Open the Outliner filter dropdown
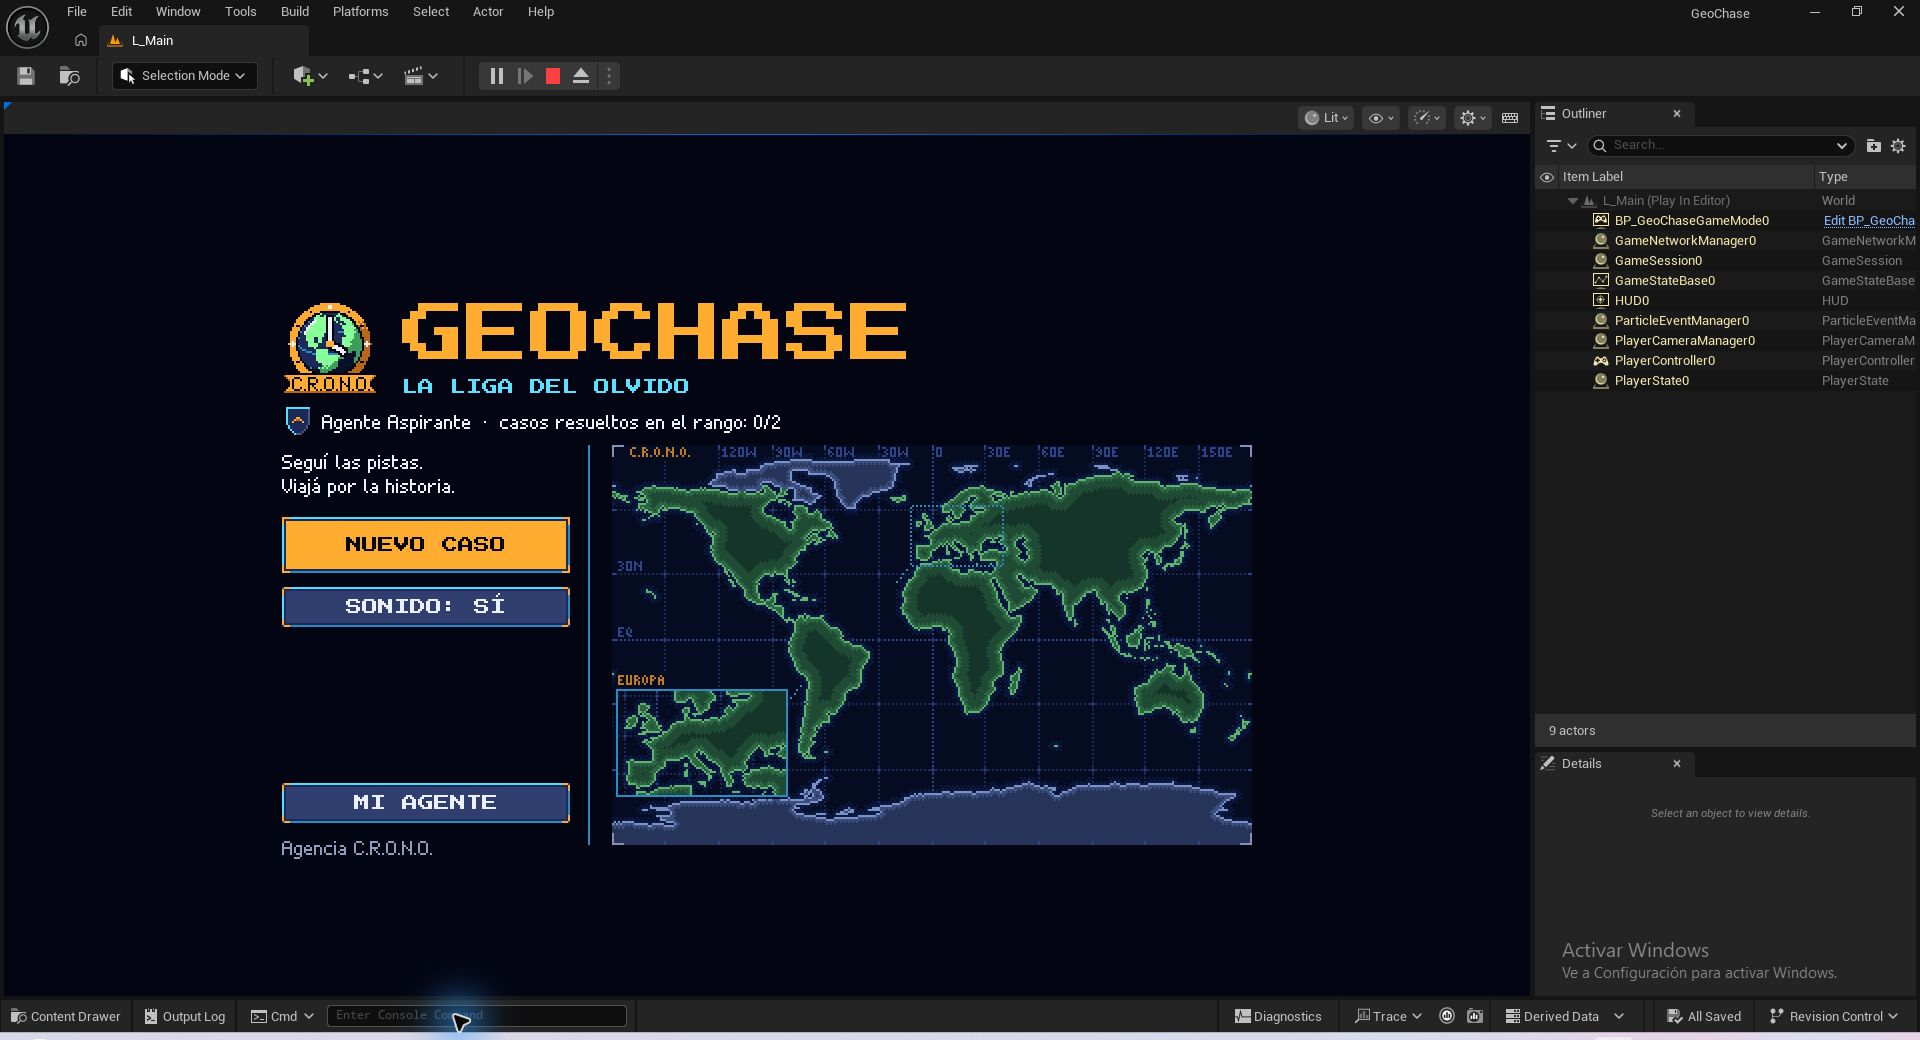Screen dimensions: 1920x1040 tap(1561, 146)
